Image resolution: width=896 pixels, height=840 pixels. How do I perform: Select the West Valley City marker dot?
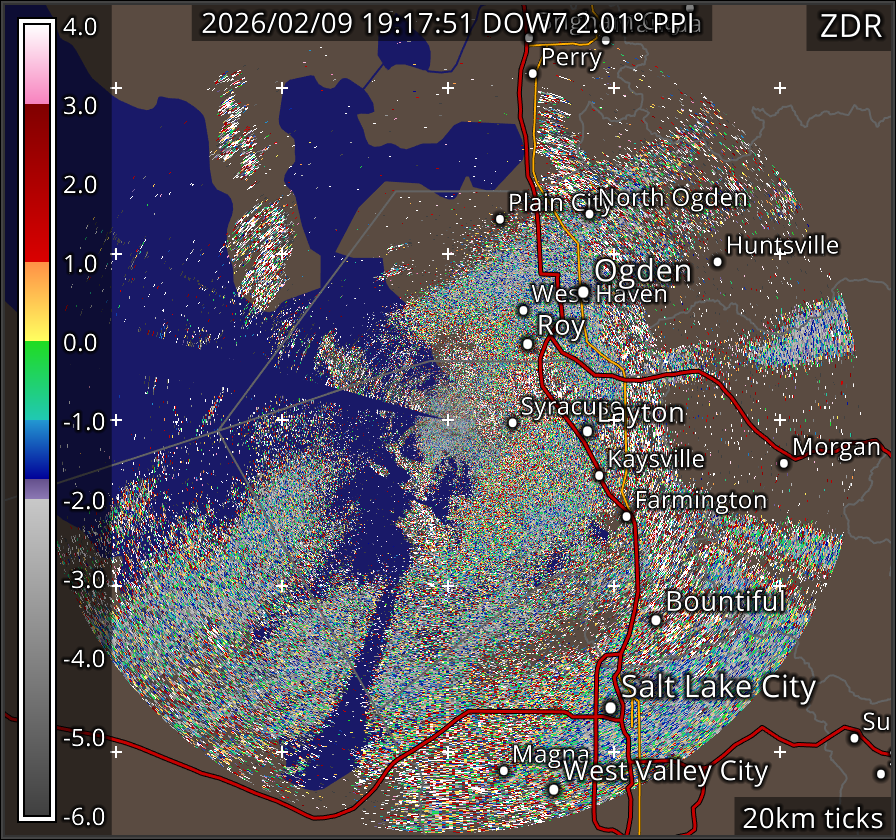tap(553, 789)
